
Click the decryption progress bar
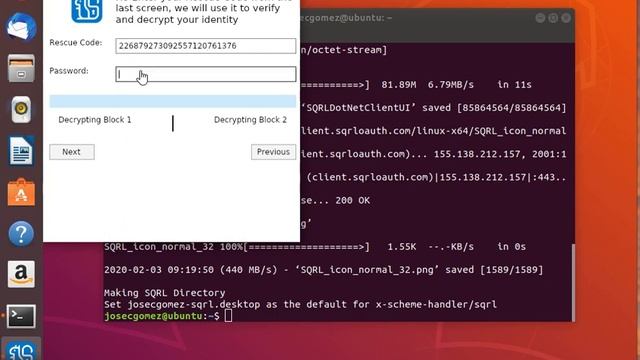click(x=173, y=101)
